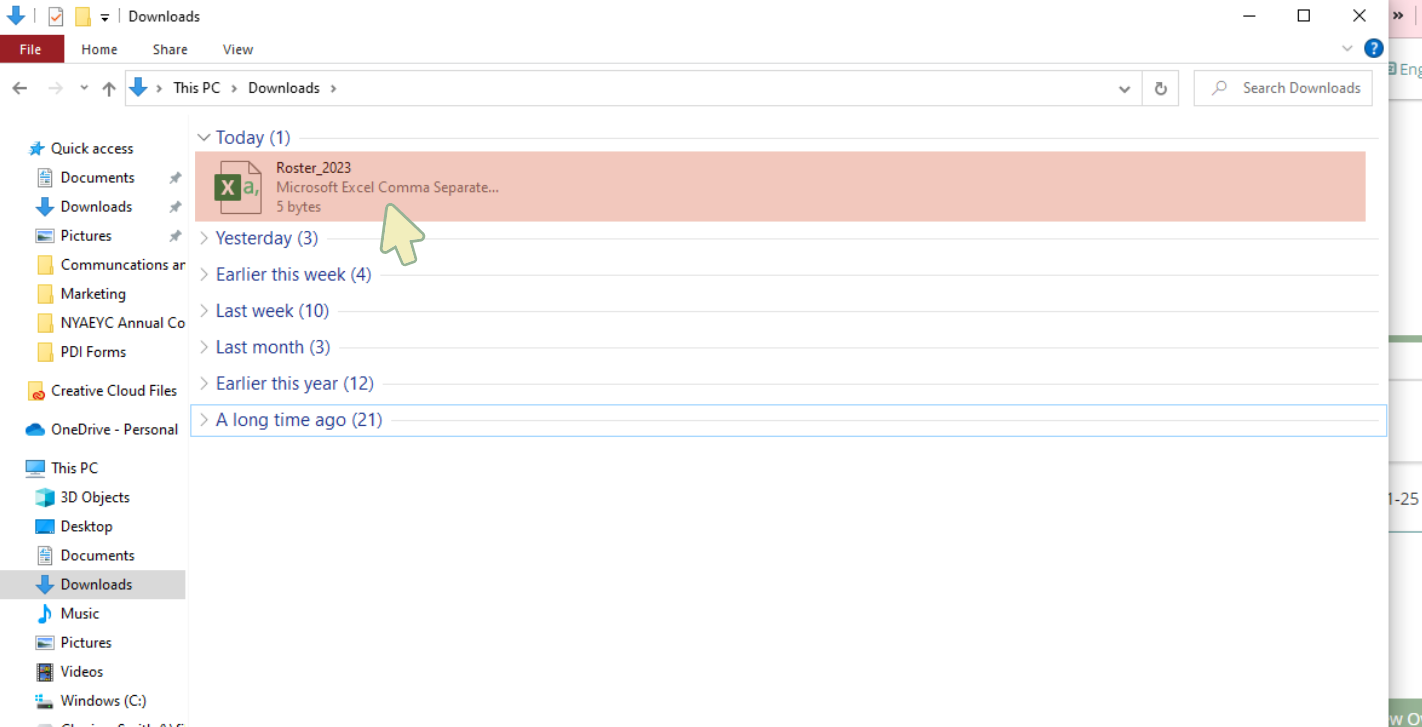The height and width of the screenshot is (727, 1422).
Task: Click the Help question mark icon
Action: 1374,48
